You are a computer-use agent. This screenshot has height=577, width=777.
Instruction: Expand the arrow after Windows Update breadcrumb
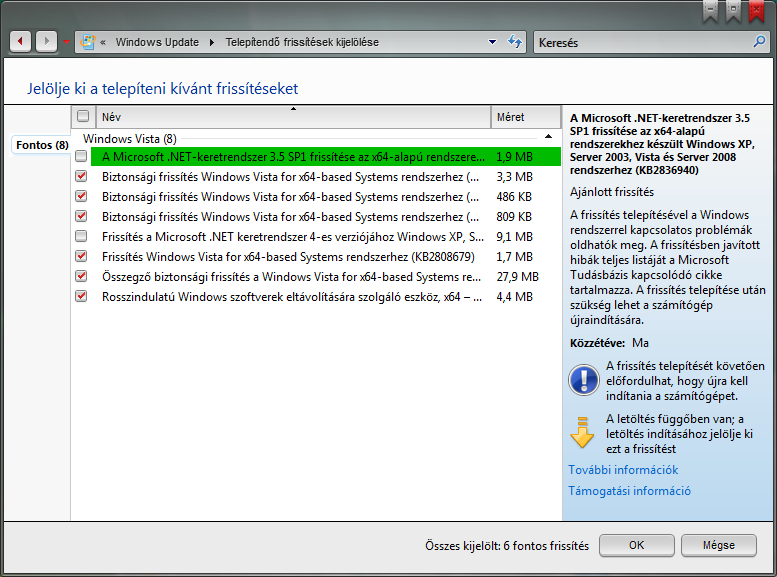[212, 43]
